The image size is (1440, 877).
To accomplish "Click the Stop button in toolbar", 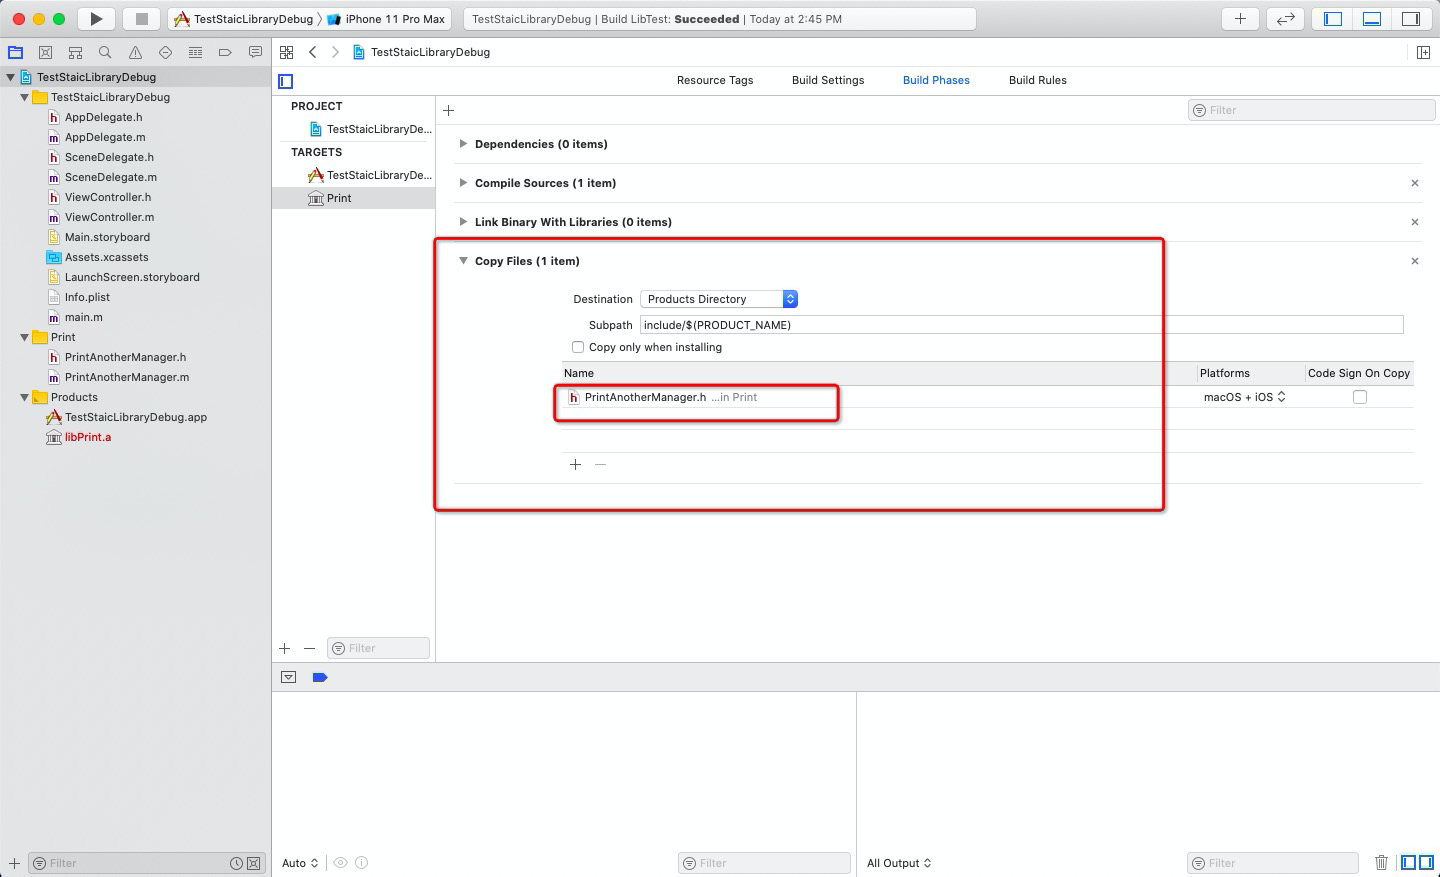I will point(142,19).
